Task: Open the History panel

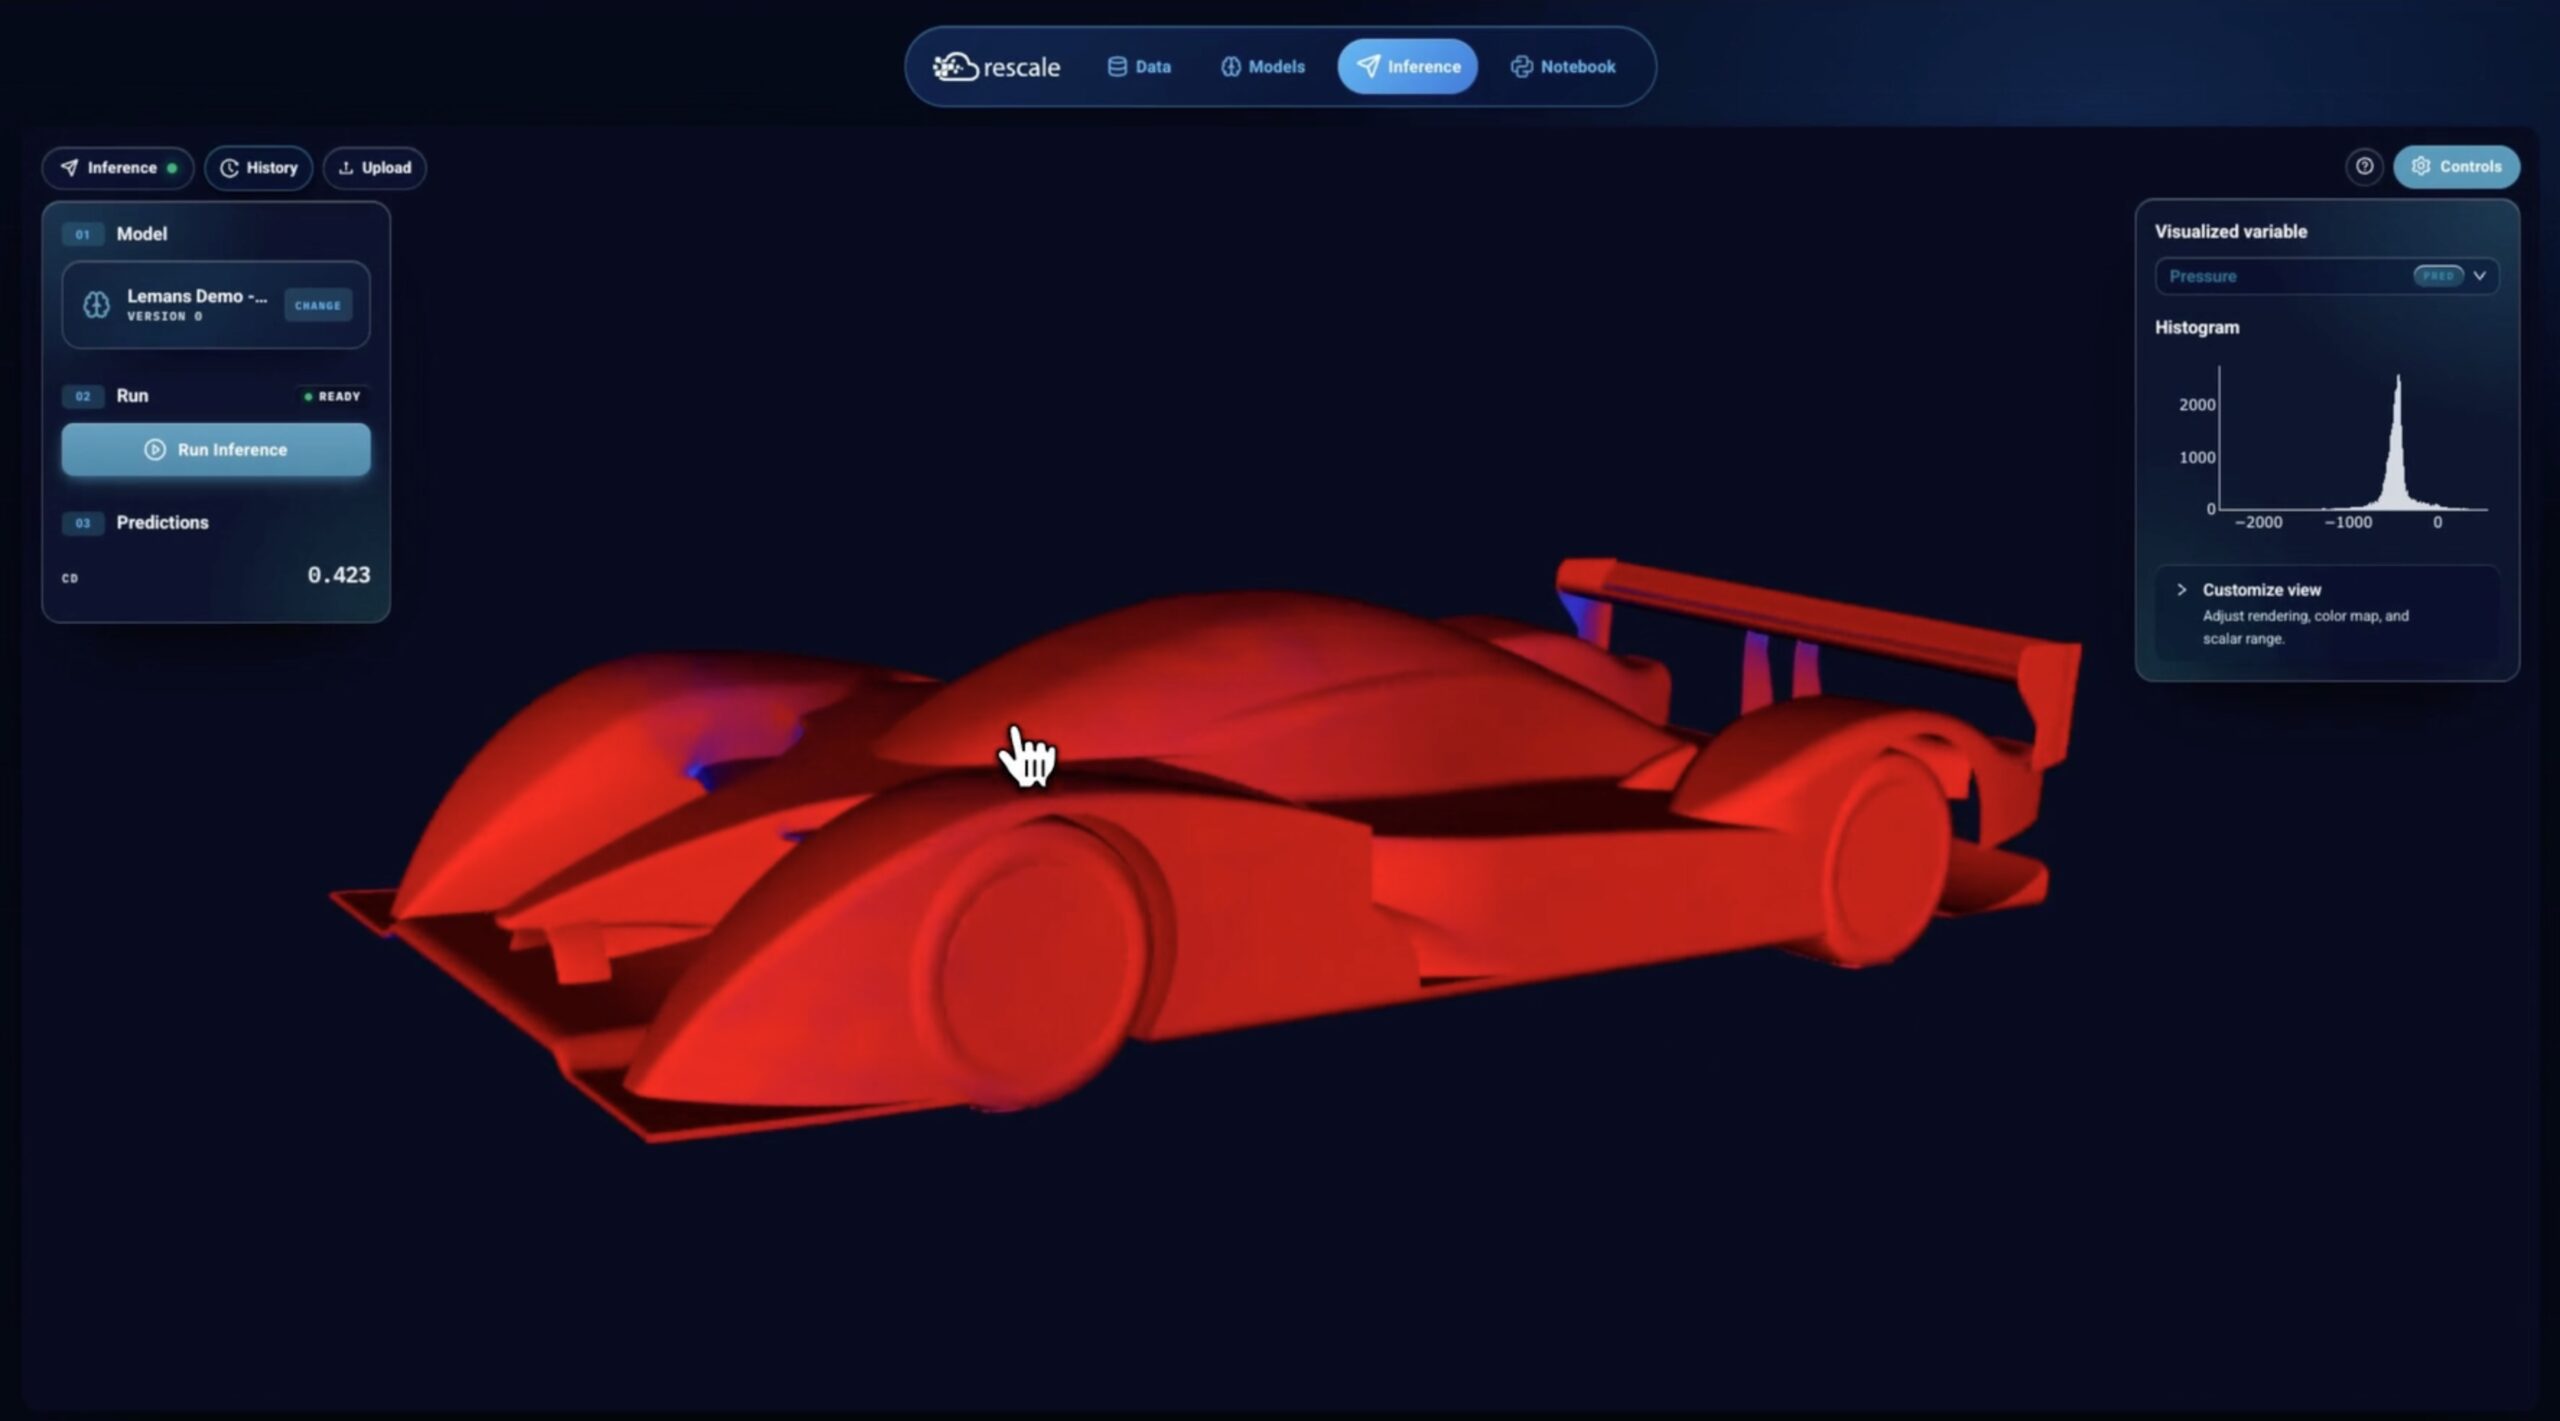Action: coord(259,168)
